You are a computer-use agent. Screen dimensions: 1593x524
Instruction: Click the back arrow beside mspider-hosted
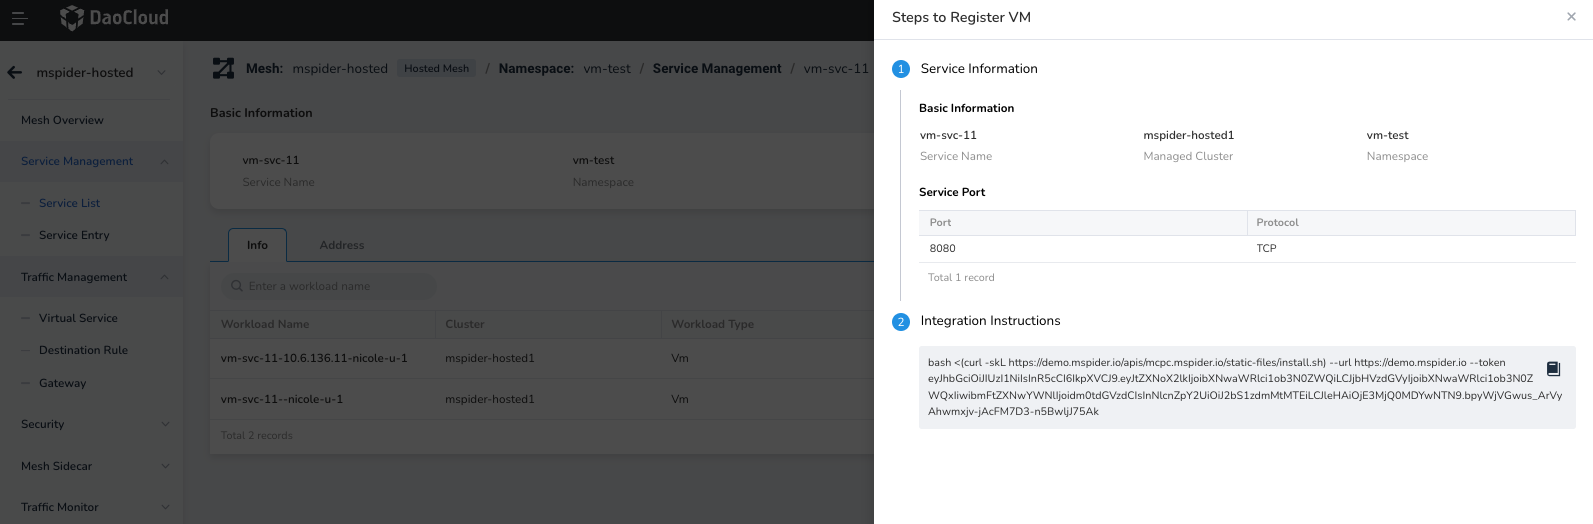pyautogui.click(x=15, y=72)
